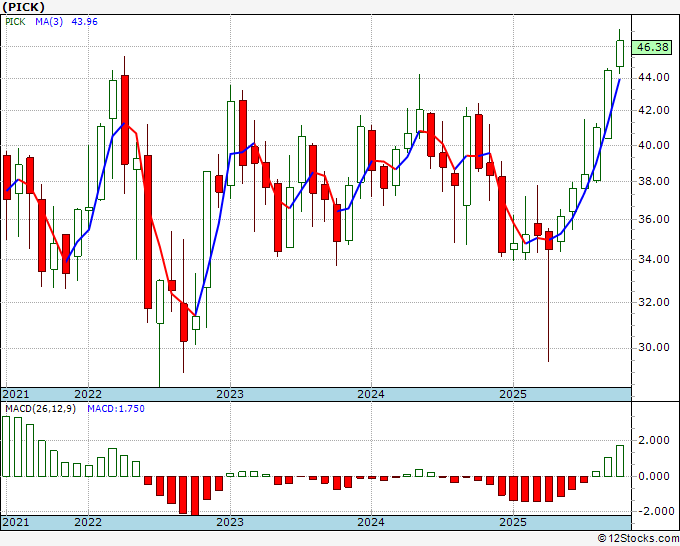Image resolution: width=680 pixels, height=546 pixels.
Task: Click the 2022 label on price chart timeline
Action: pyautogui.click(x=88, y=394)
